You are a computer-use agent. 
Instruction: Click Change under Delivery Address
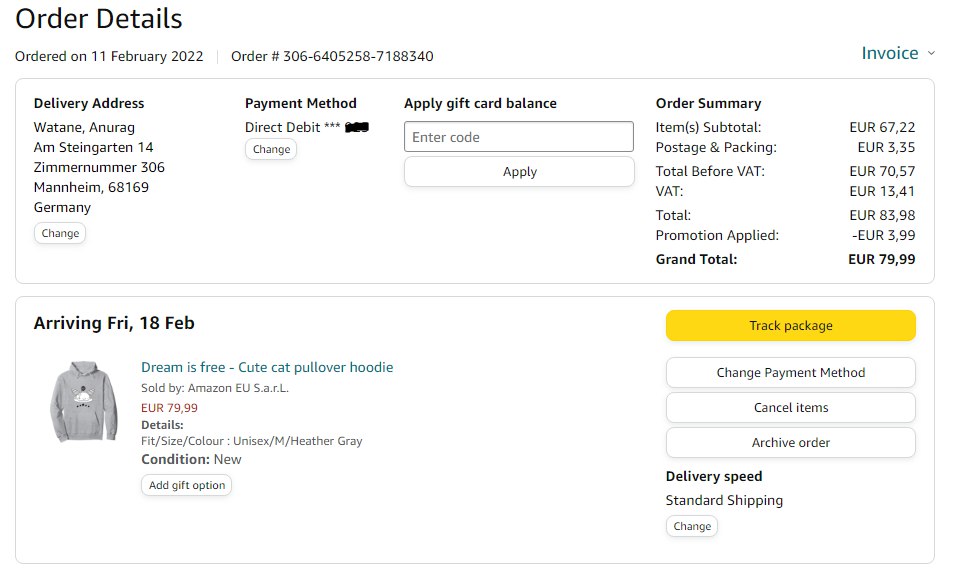[60, 233]
